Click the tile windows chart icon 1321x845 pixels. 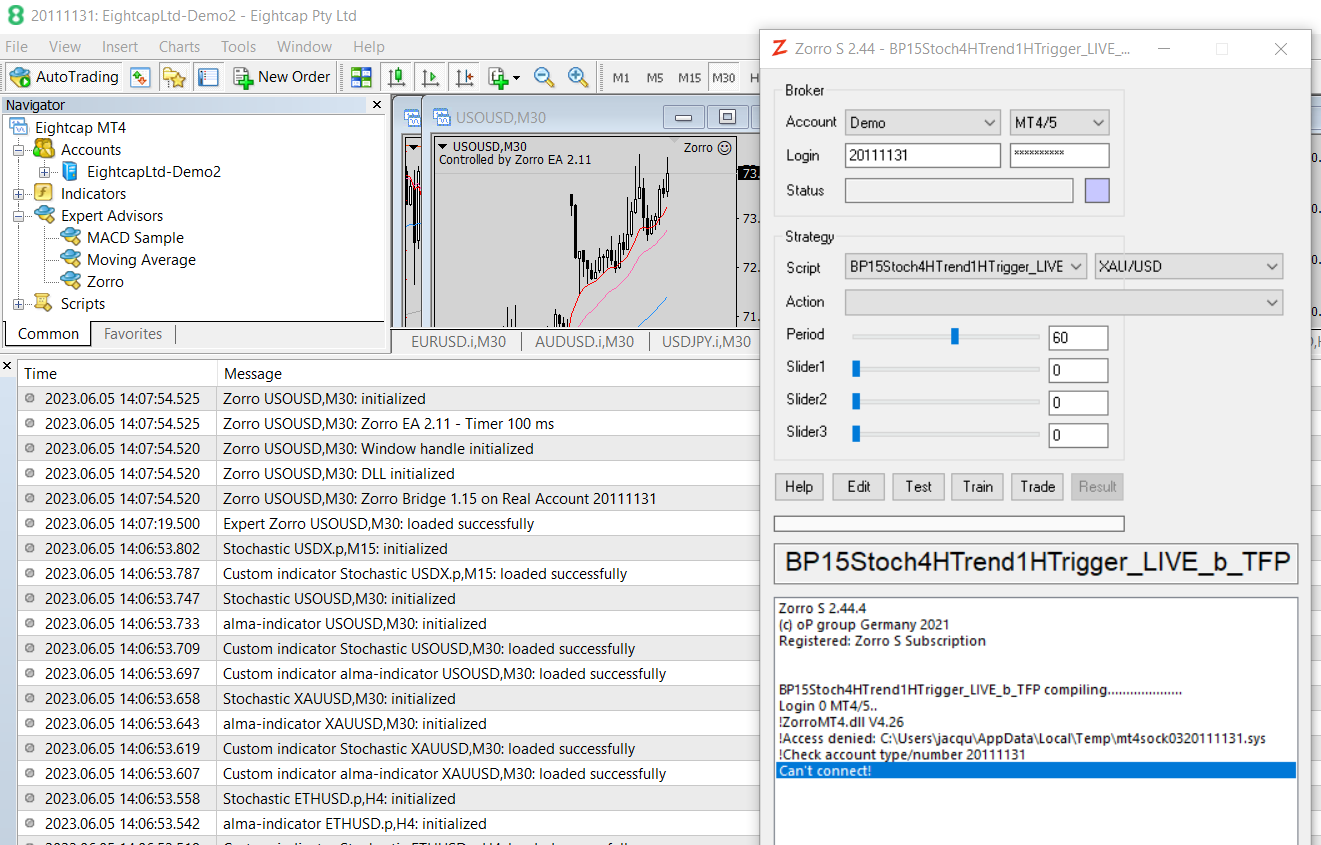pyautogui.click(x=361, y=77)
